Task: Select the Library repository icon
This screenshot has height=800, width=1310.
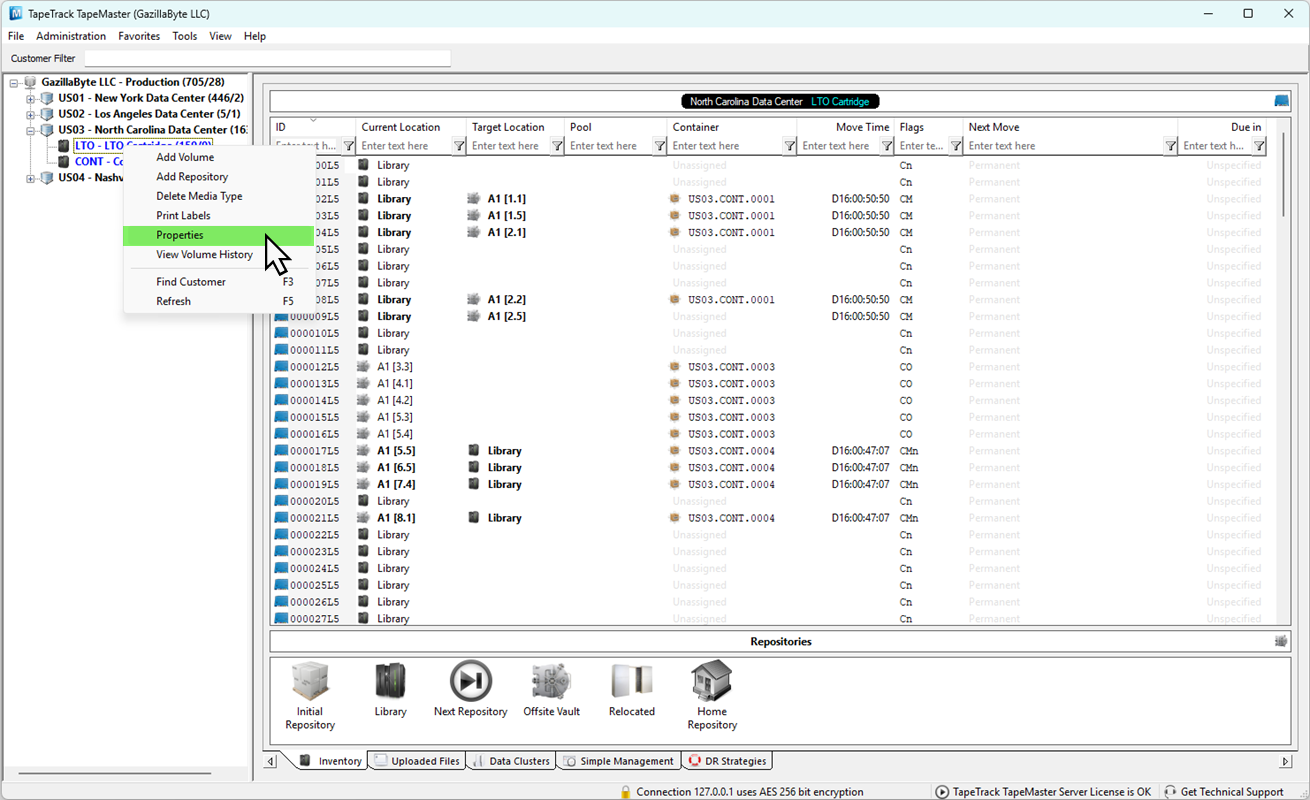Action: click(x=390, y=681)
